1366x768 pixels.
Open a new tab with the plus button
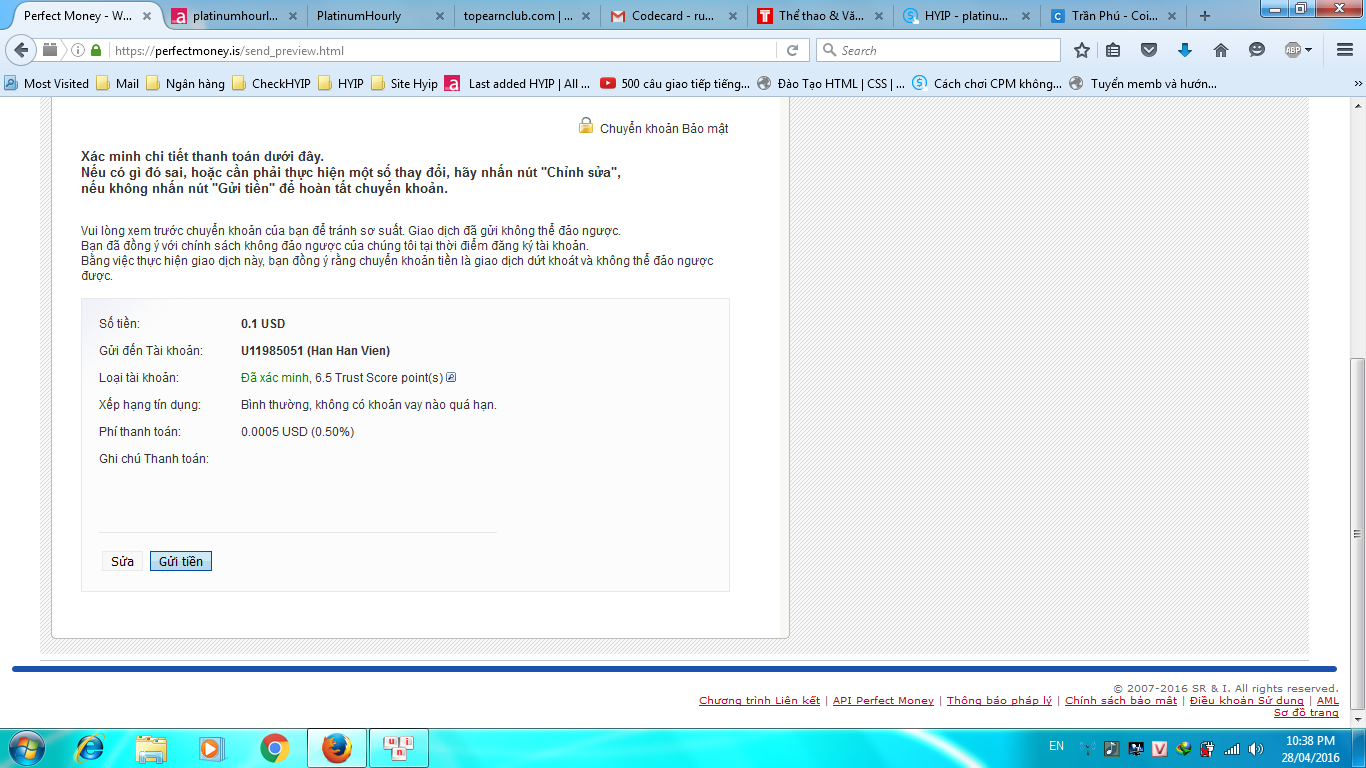pos(1204,16)
